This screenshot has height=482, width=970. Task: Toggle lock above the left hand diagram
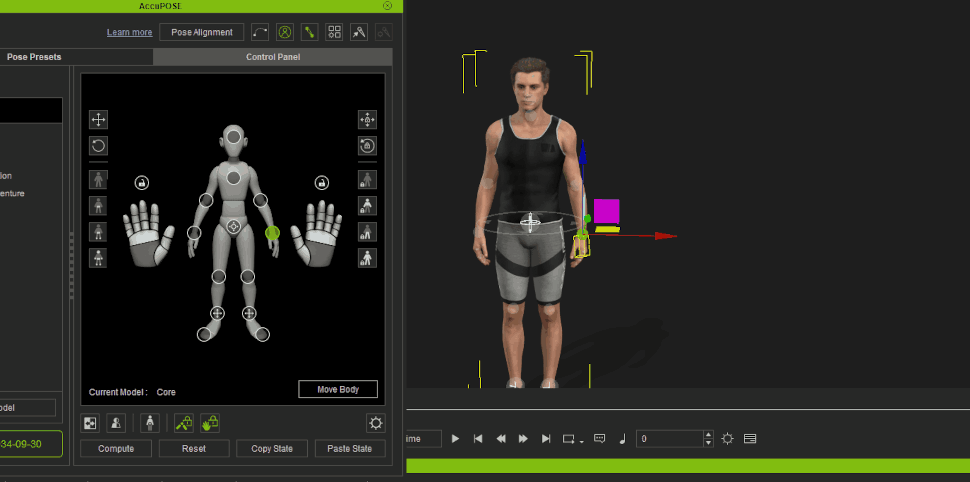click(x=142, y=183)
